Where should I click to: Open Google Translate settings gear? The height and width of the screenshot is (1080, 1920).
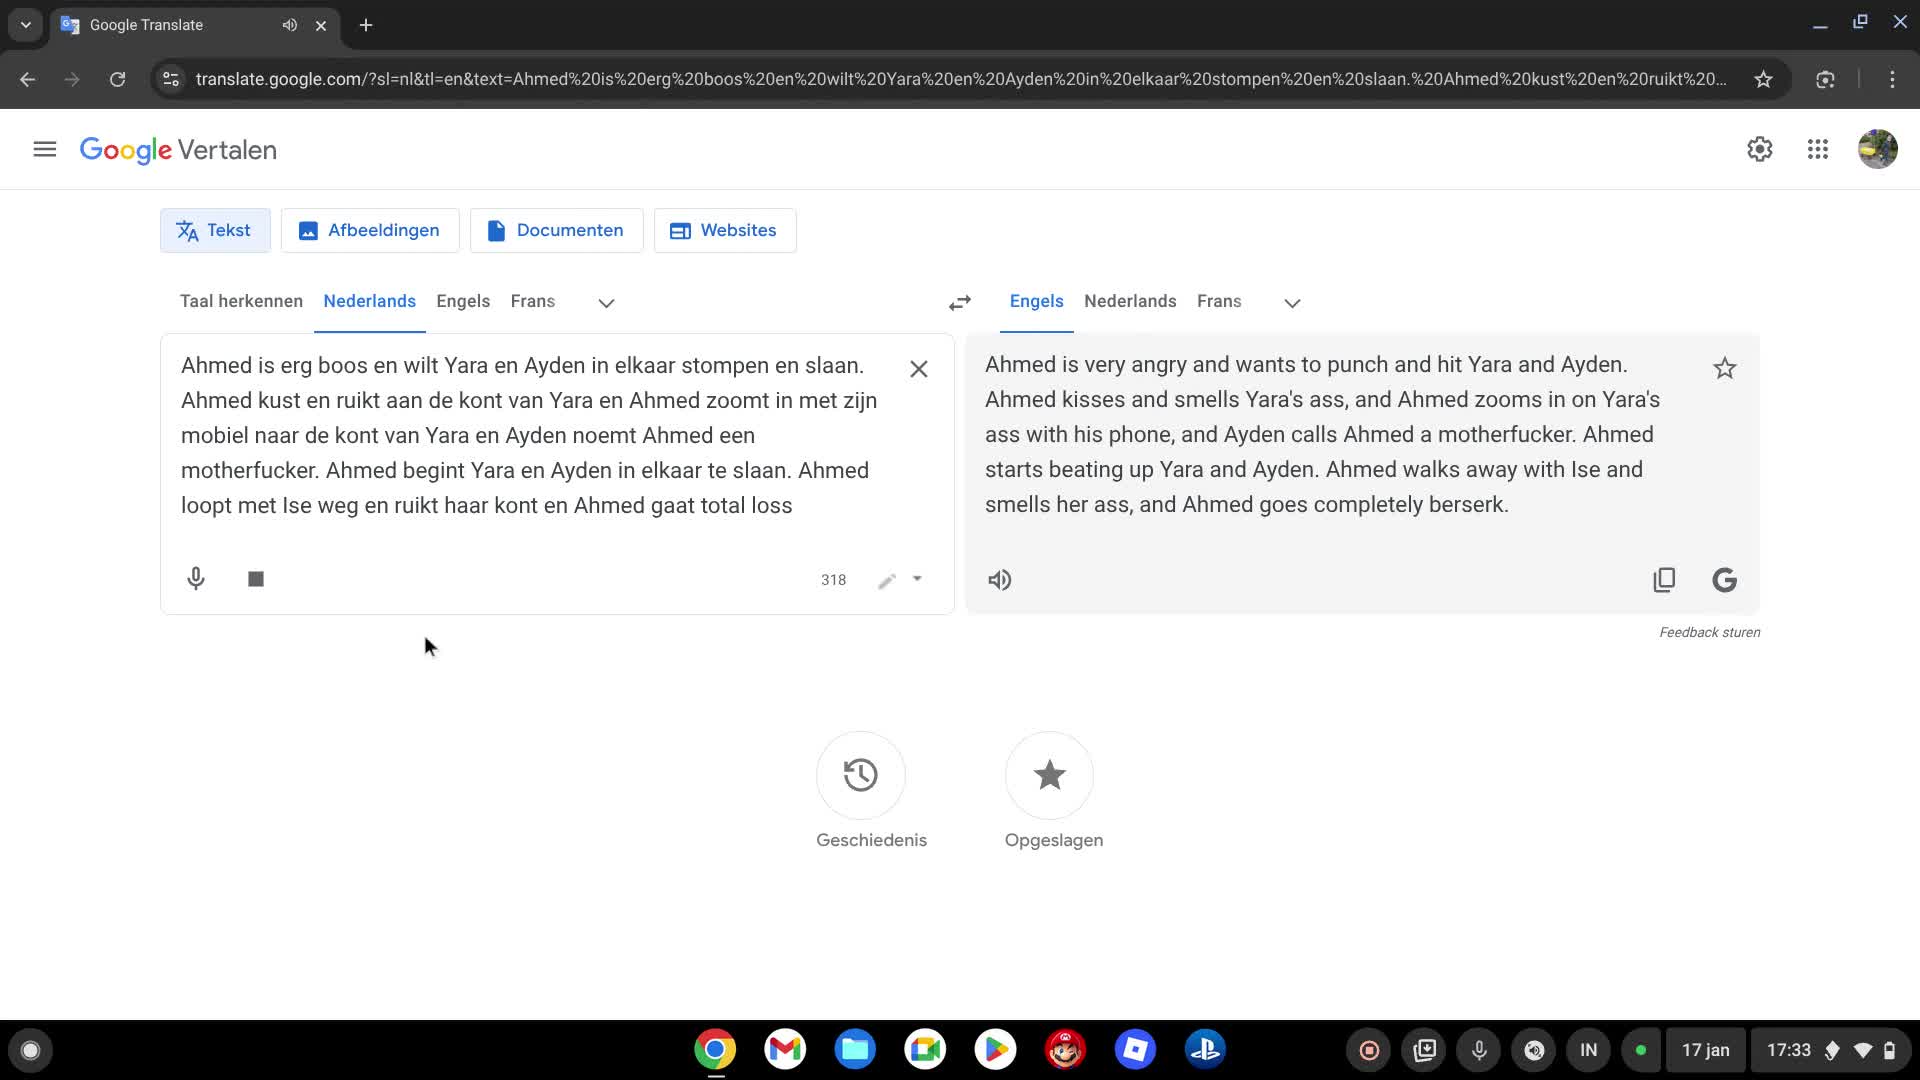1760,149
